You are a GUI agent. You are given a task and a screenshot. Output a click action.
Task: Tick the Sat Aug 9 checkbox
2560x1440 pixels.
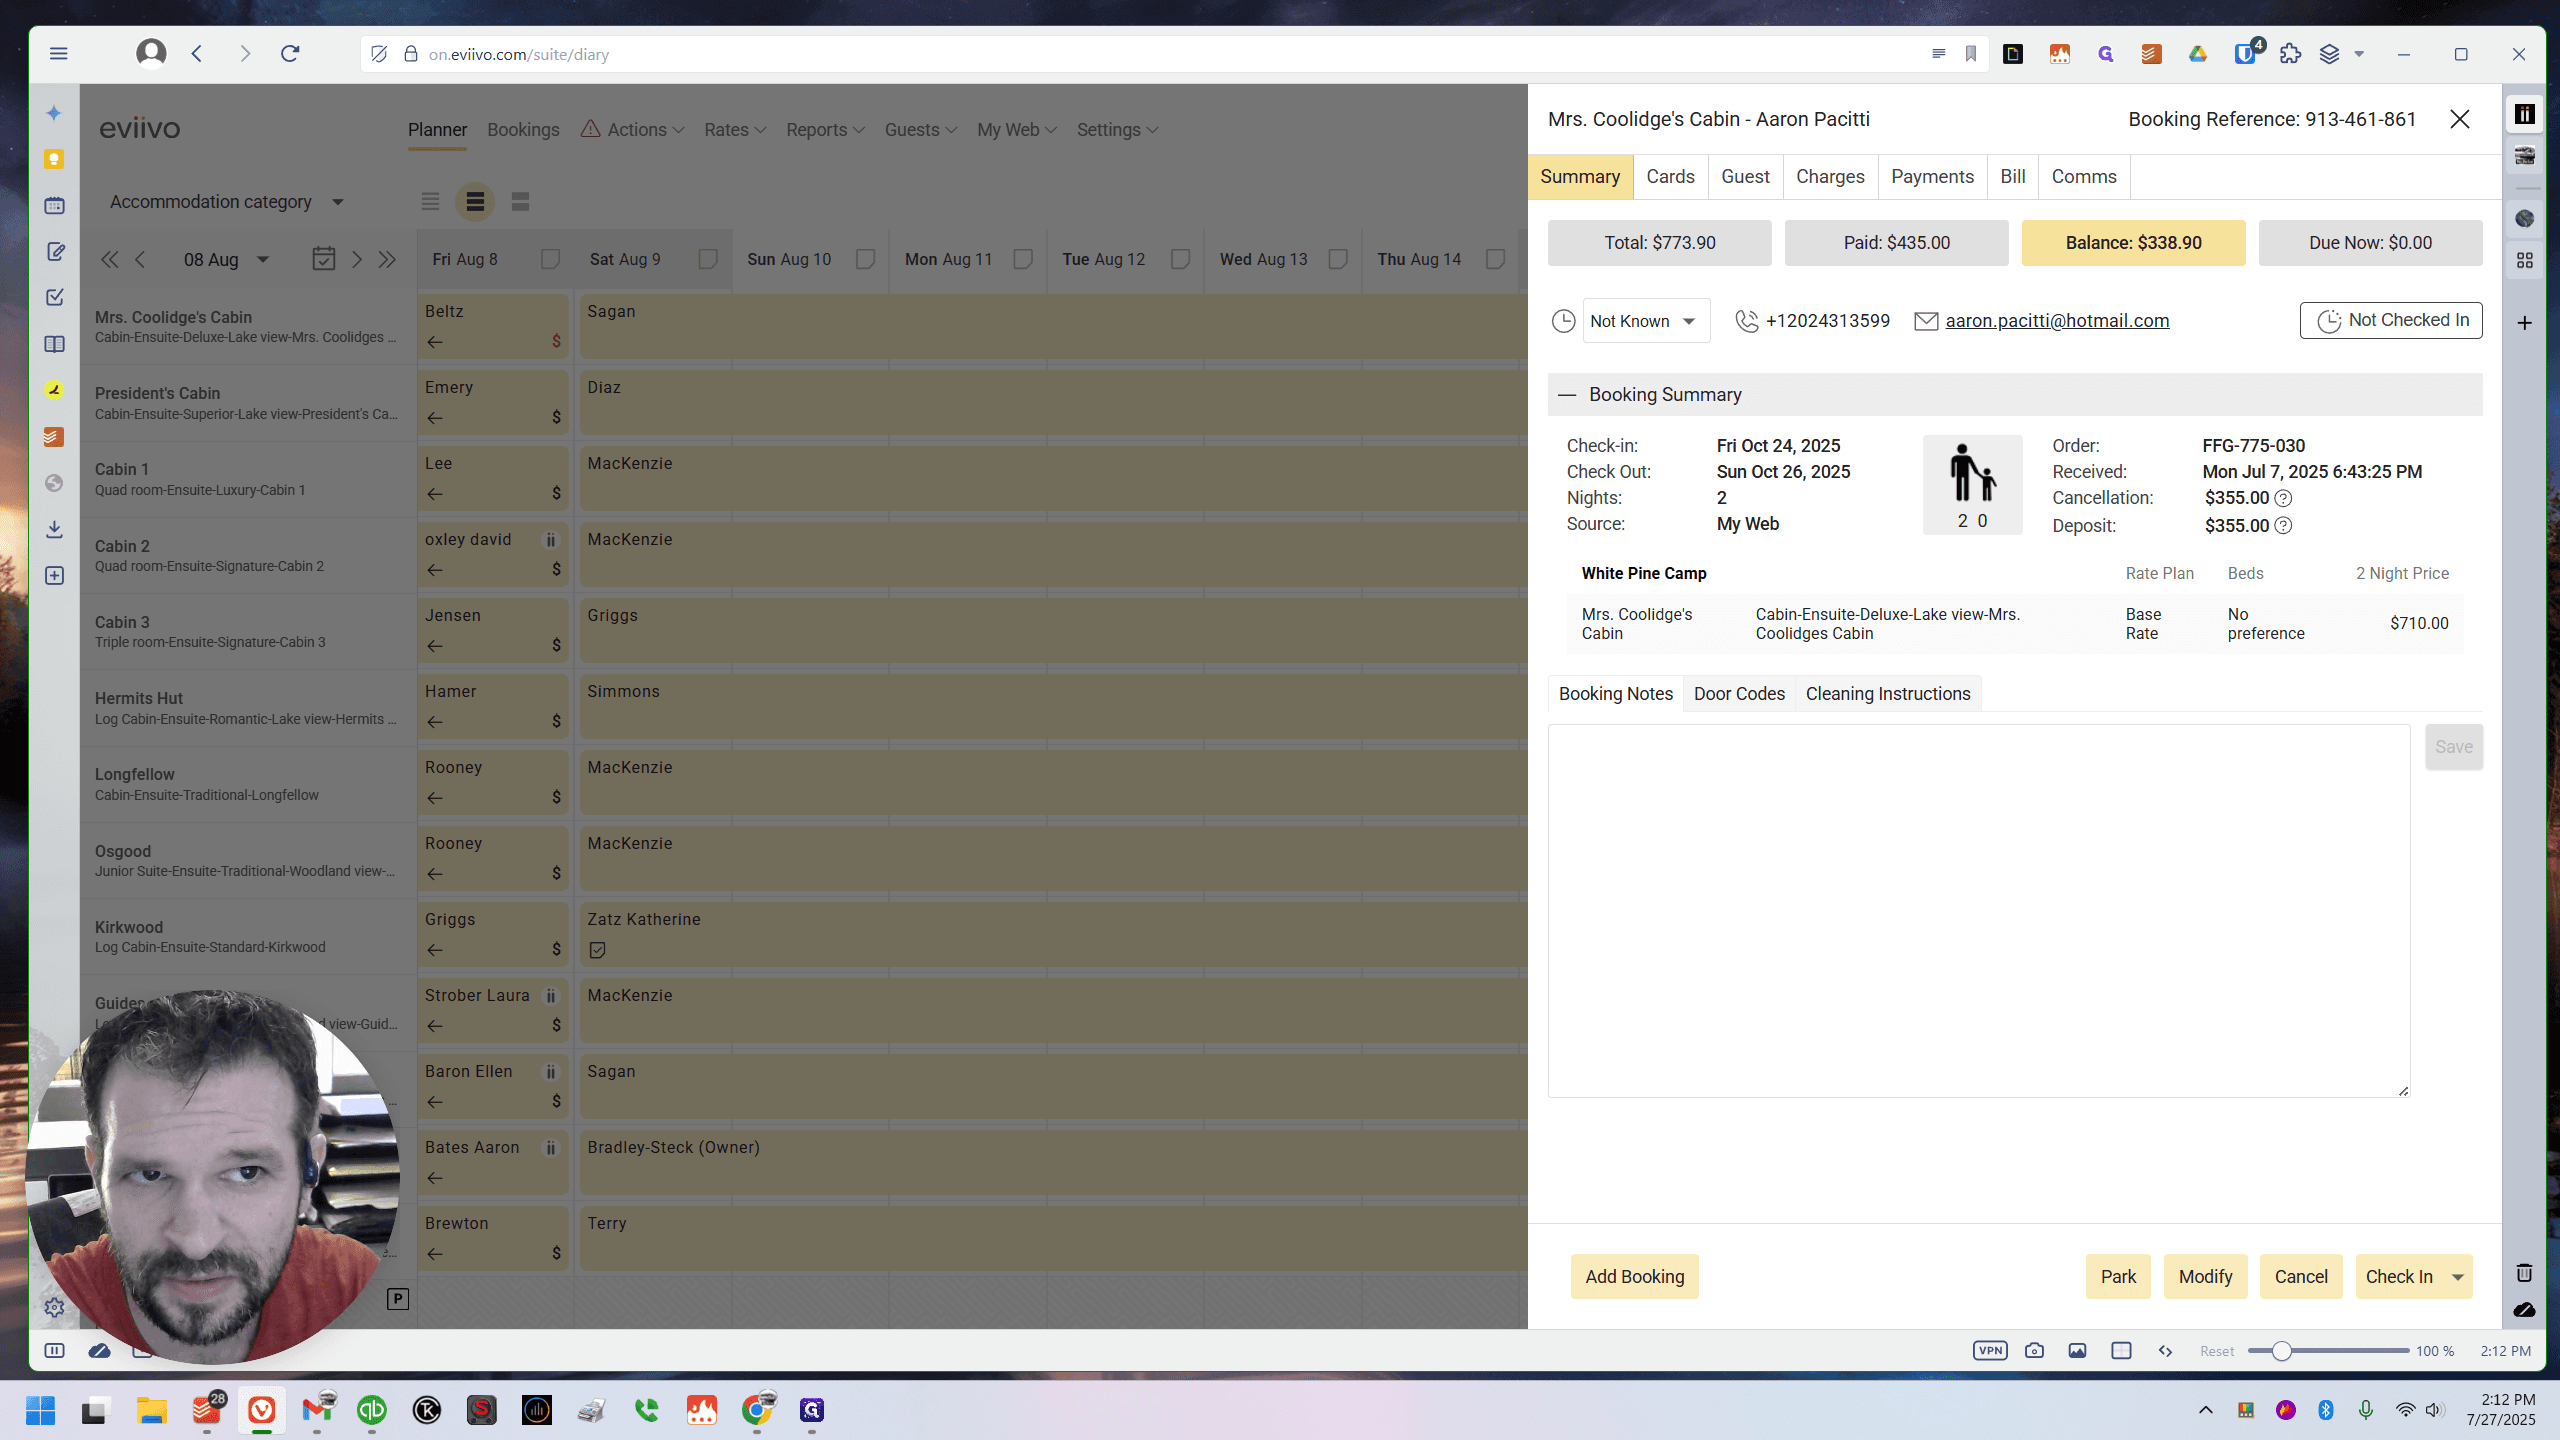click(x=708, y=259)
